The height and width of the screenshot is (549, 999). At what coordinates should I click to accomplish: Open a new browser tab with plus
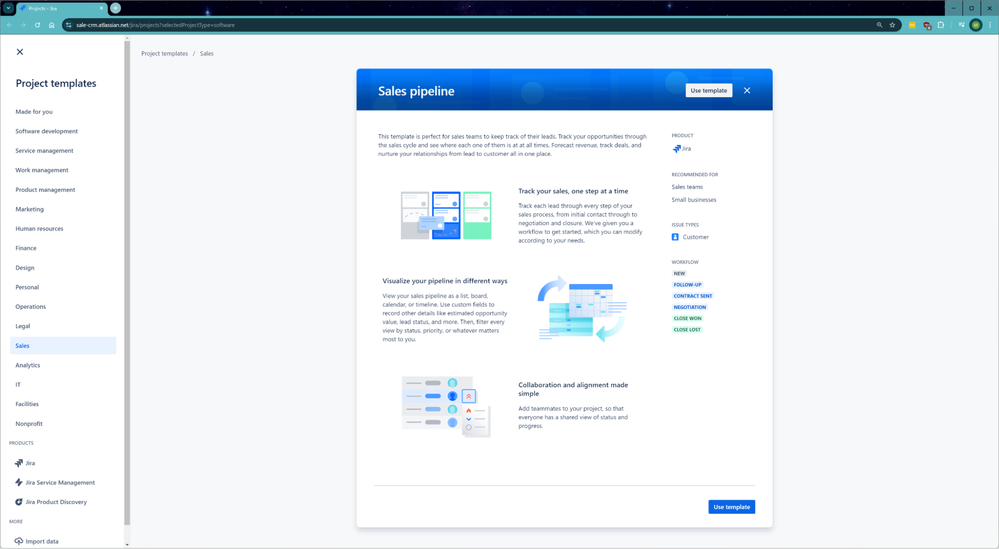click(115, 8)
